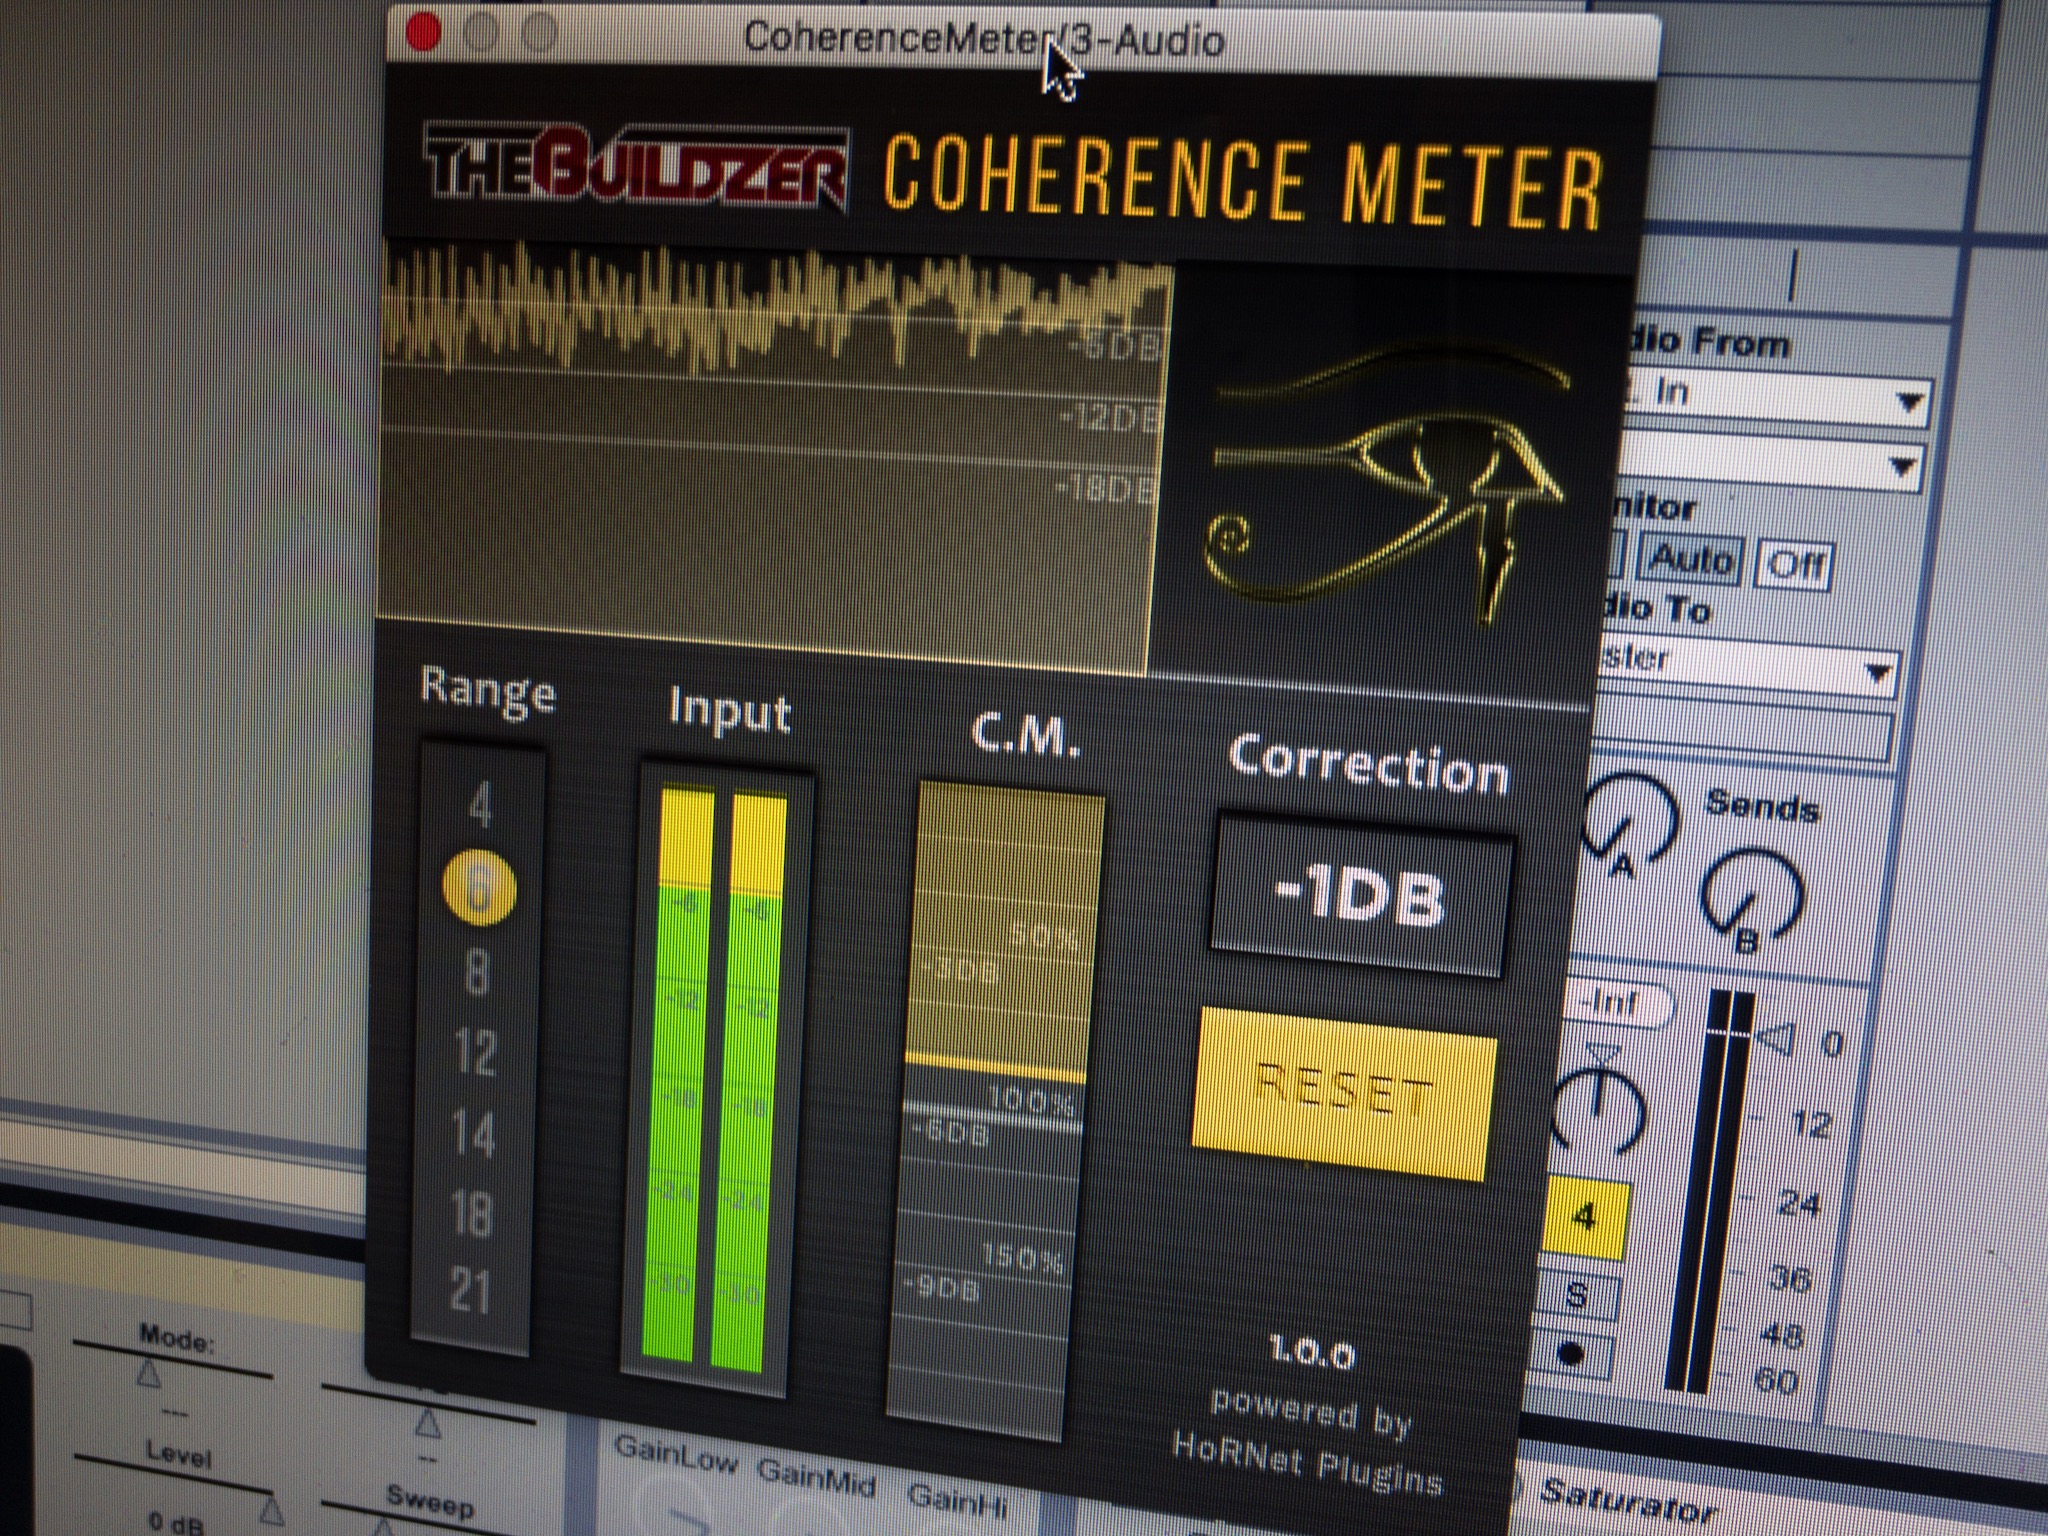Viewport: 2048px width, 1536px height.
Task: Click the Send A knob
Action: pos(1630,822)
